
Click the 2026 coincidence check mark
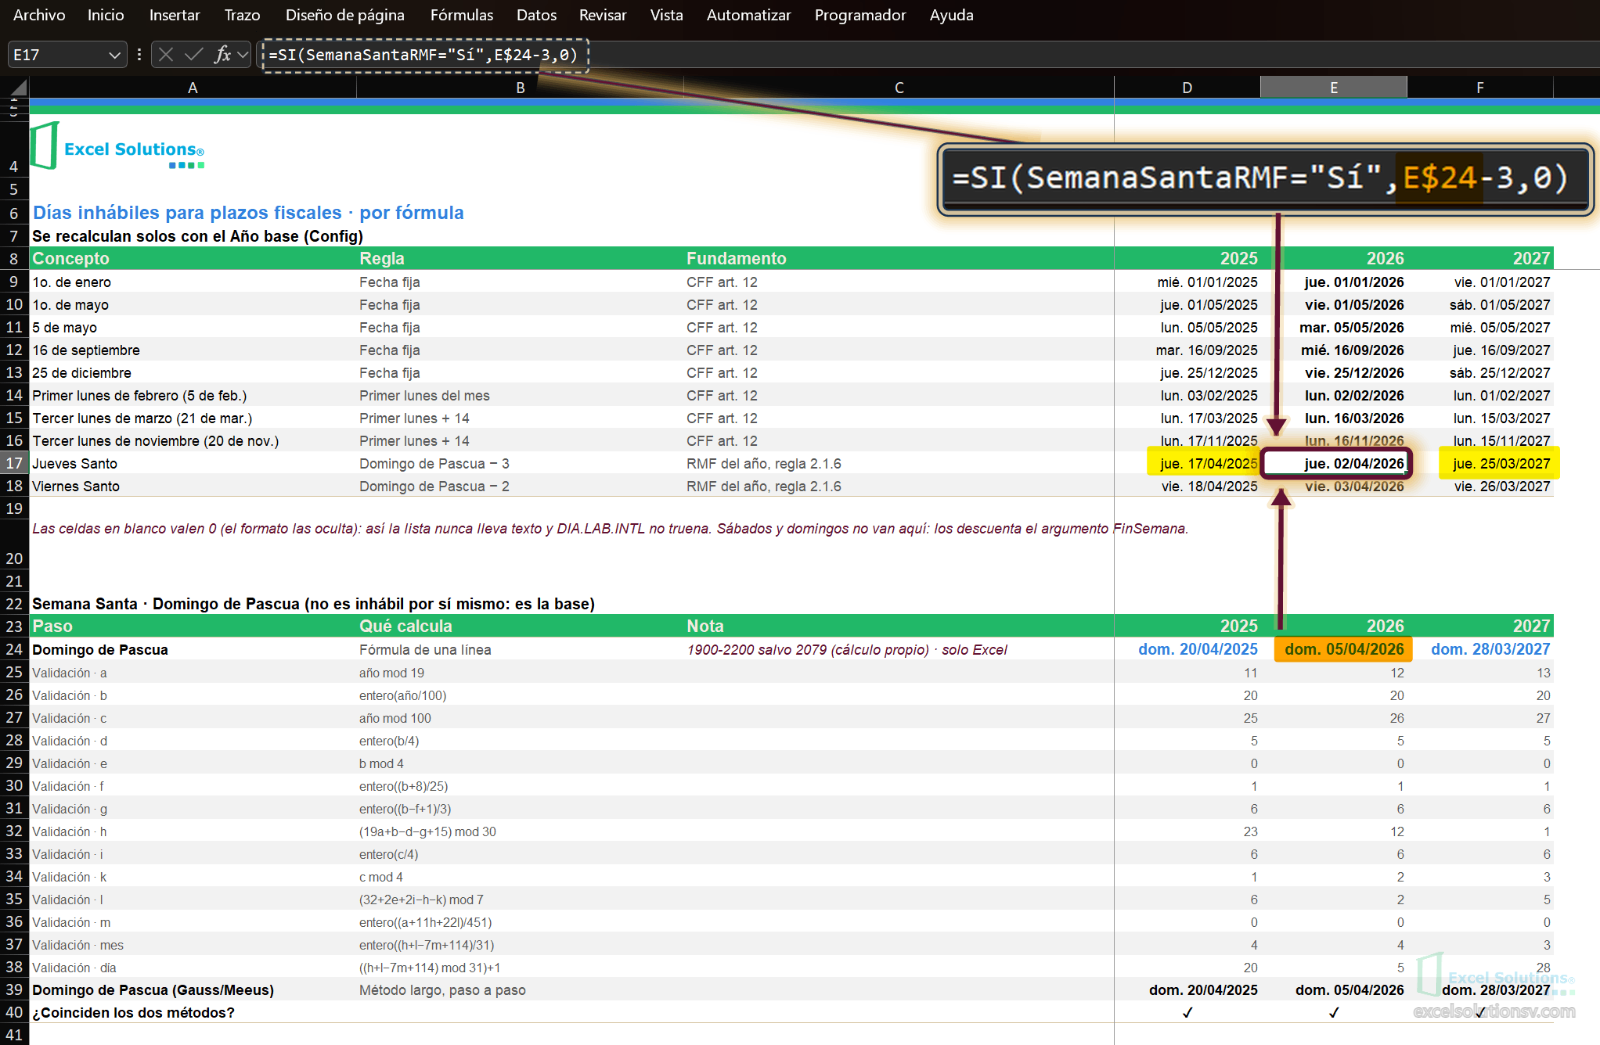click(x=1334, y=1012)
